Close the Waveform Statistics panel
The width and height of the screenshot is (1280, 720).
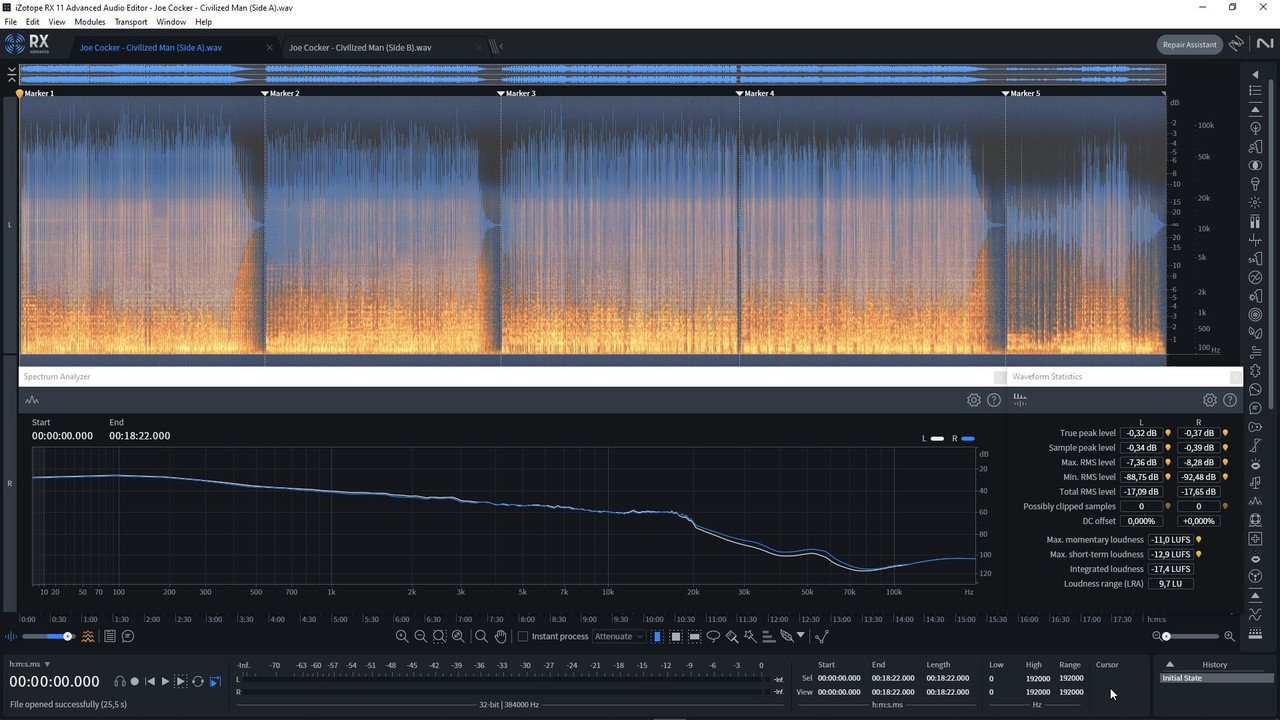pos(1236,377)
